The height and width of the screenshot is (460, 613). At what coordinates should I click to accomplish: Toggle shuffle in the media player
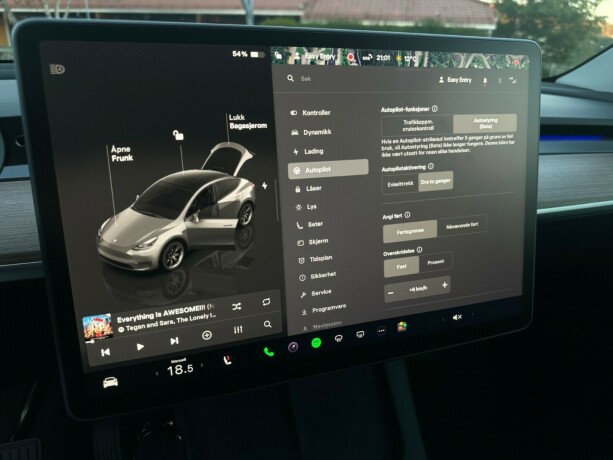tap(237, 307)
